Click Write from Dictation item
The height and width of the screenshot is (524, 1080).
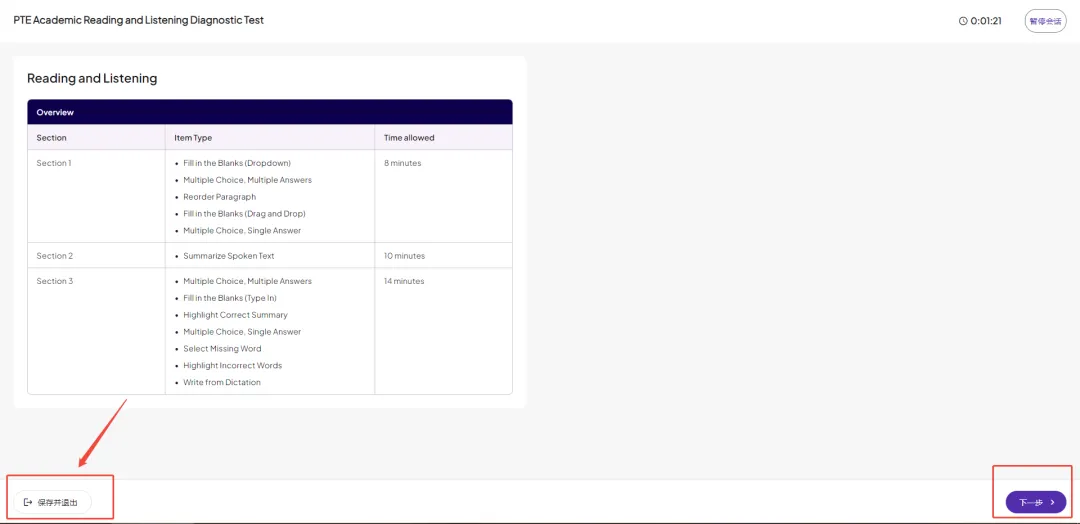click(x=222, y=382)
